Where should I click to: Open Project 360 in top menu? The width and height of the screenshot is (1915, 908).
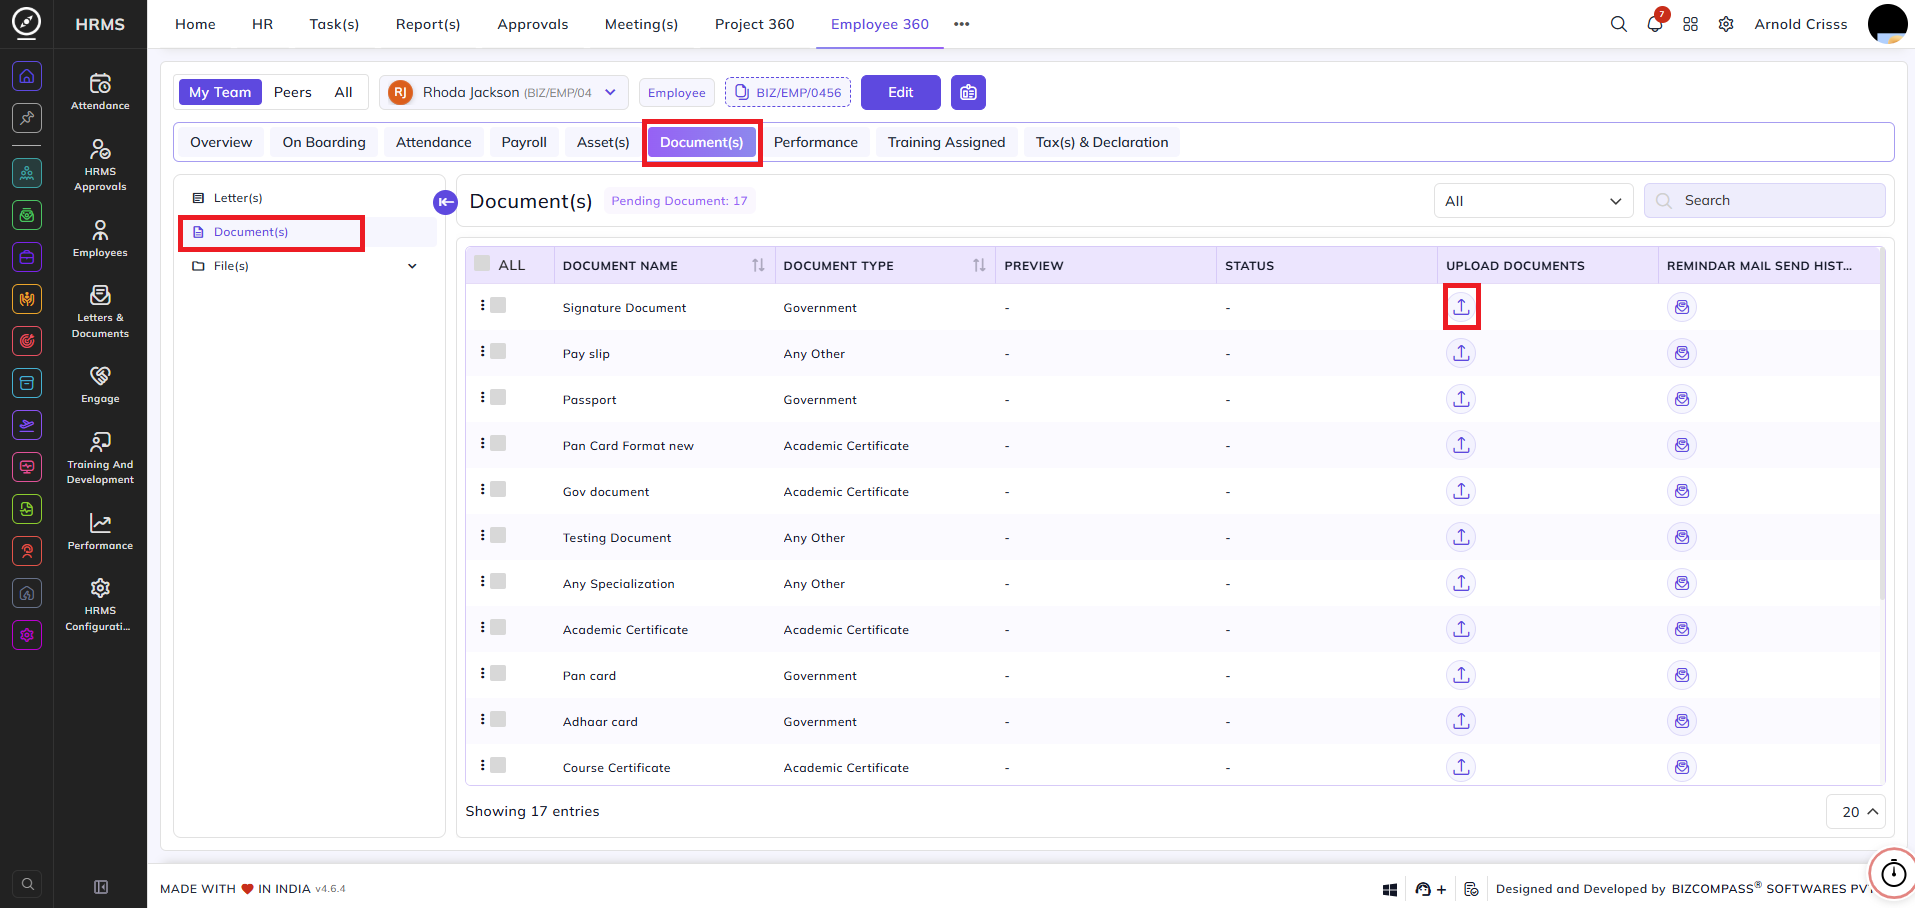754,24
